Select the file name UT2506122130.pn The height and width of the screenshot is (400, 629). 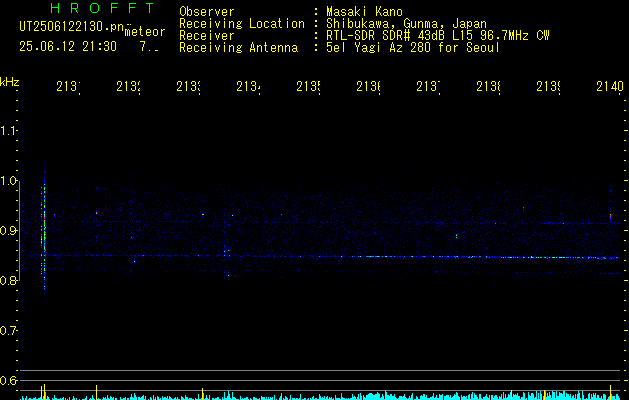[x=71, y=27]
